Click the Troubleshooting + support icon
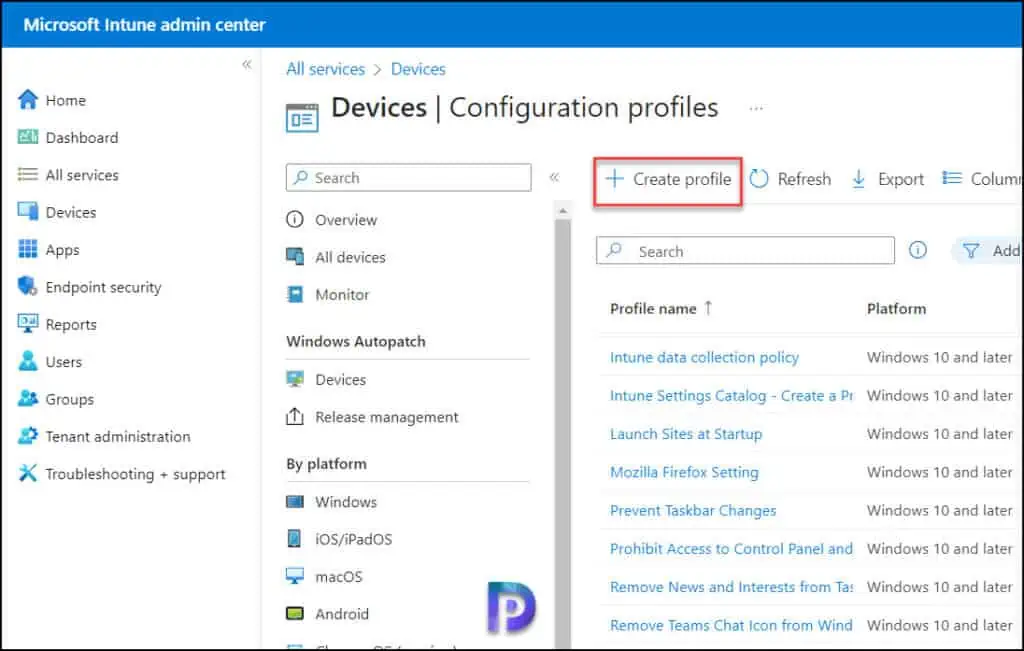1024x651 pixels. click(x=27, y=473)
